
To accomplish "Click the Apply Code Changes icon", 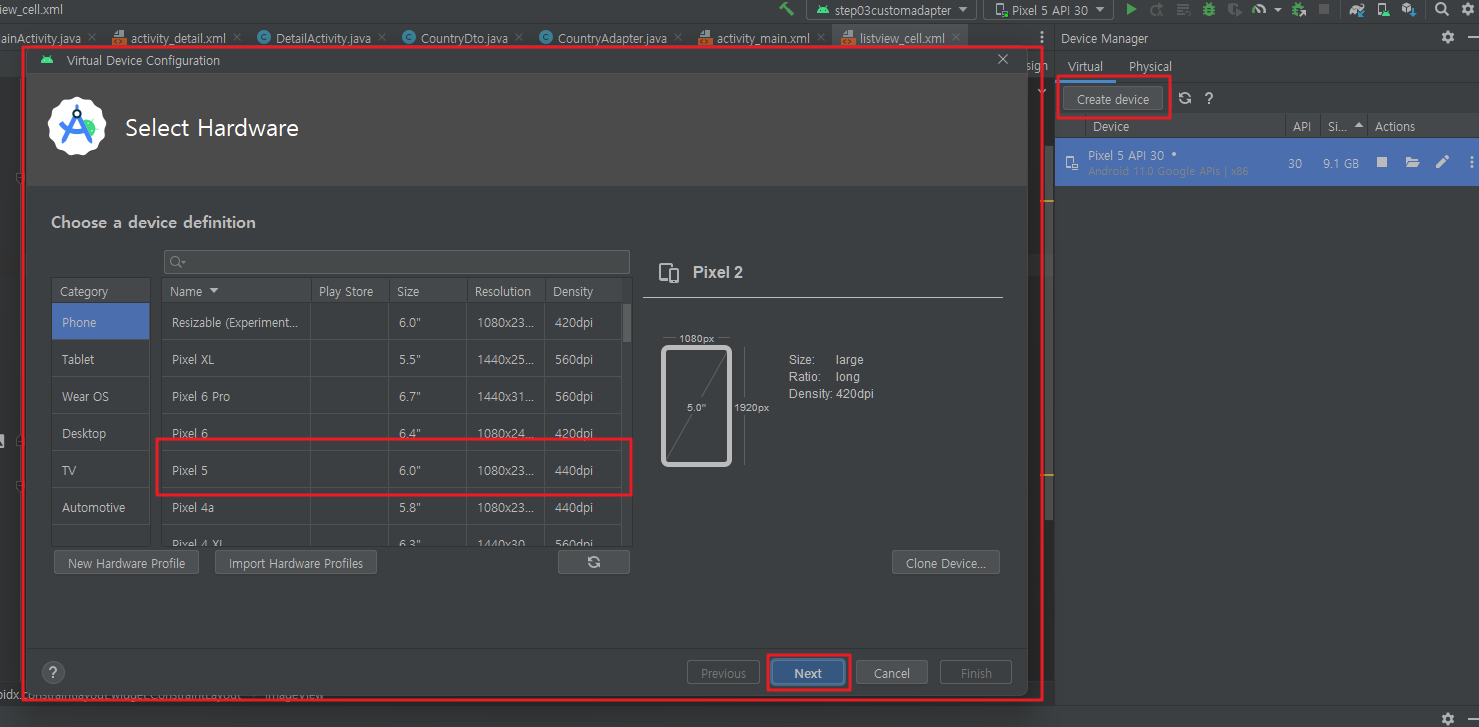I will click(1183, 9).
